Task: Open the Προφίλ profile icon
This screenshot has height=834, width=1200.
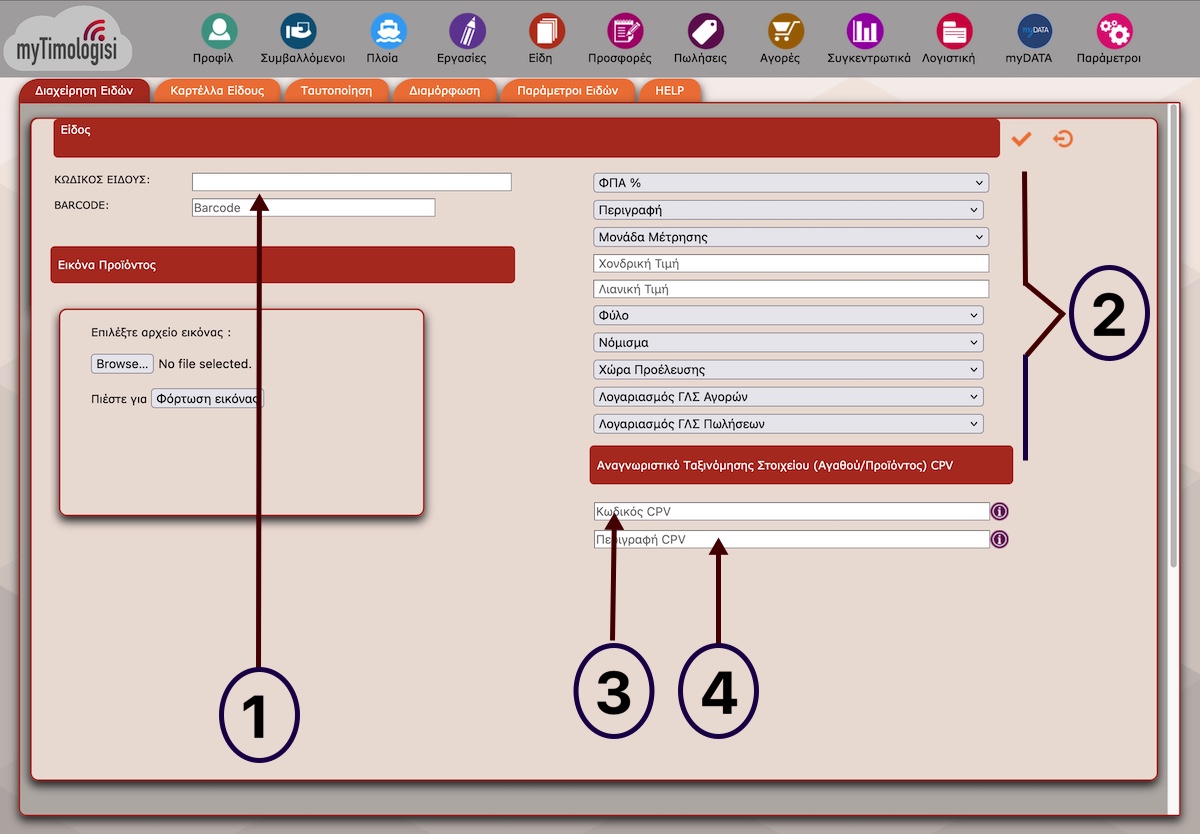Action: (219, 31)
